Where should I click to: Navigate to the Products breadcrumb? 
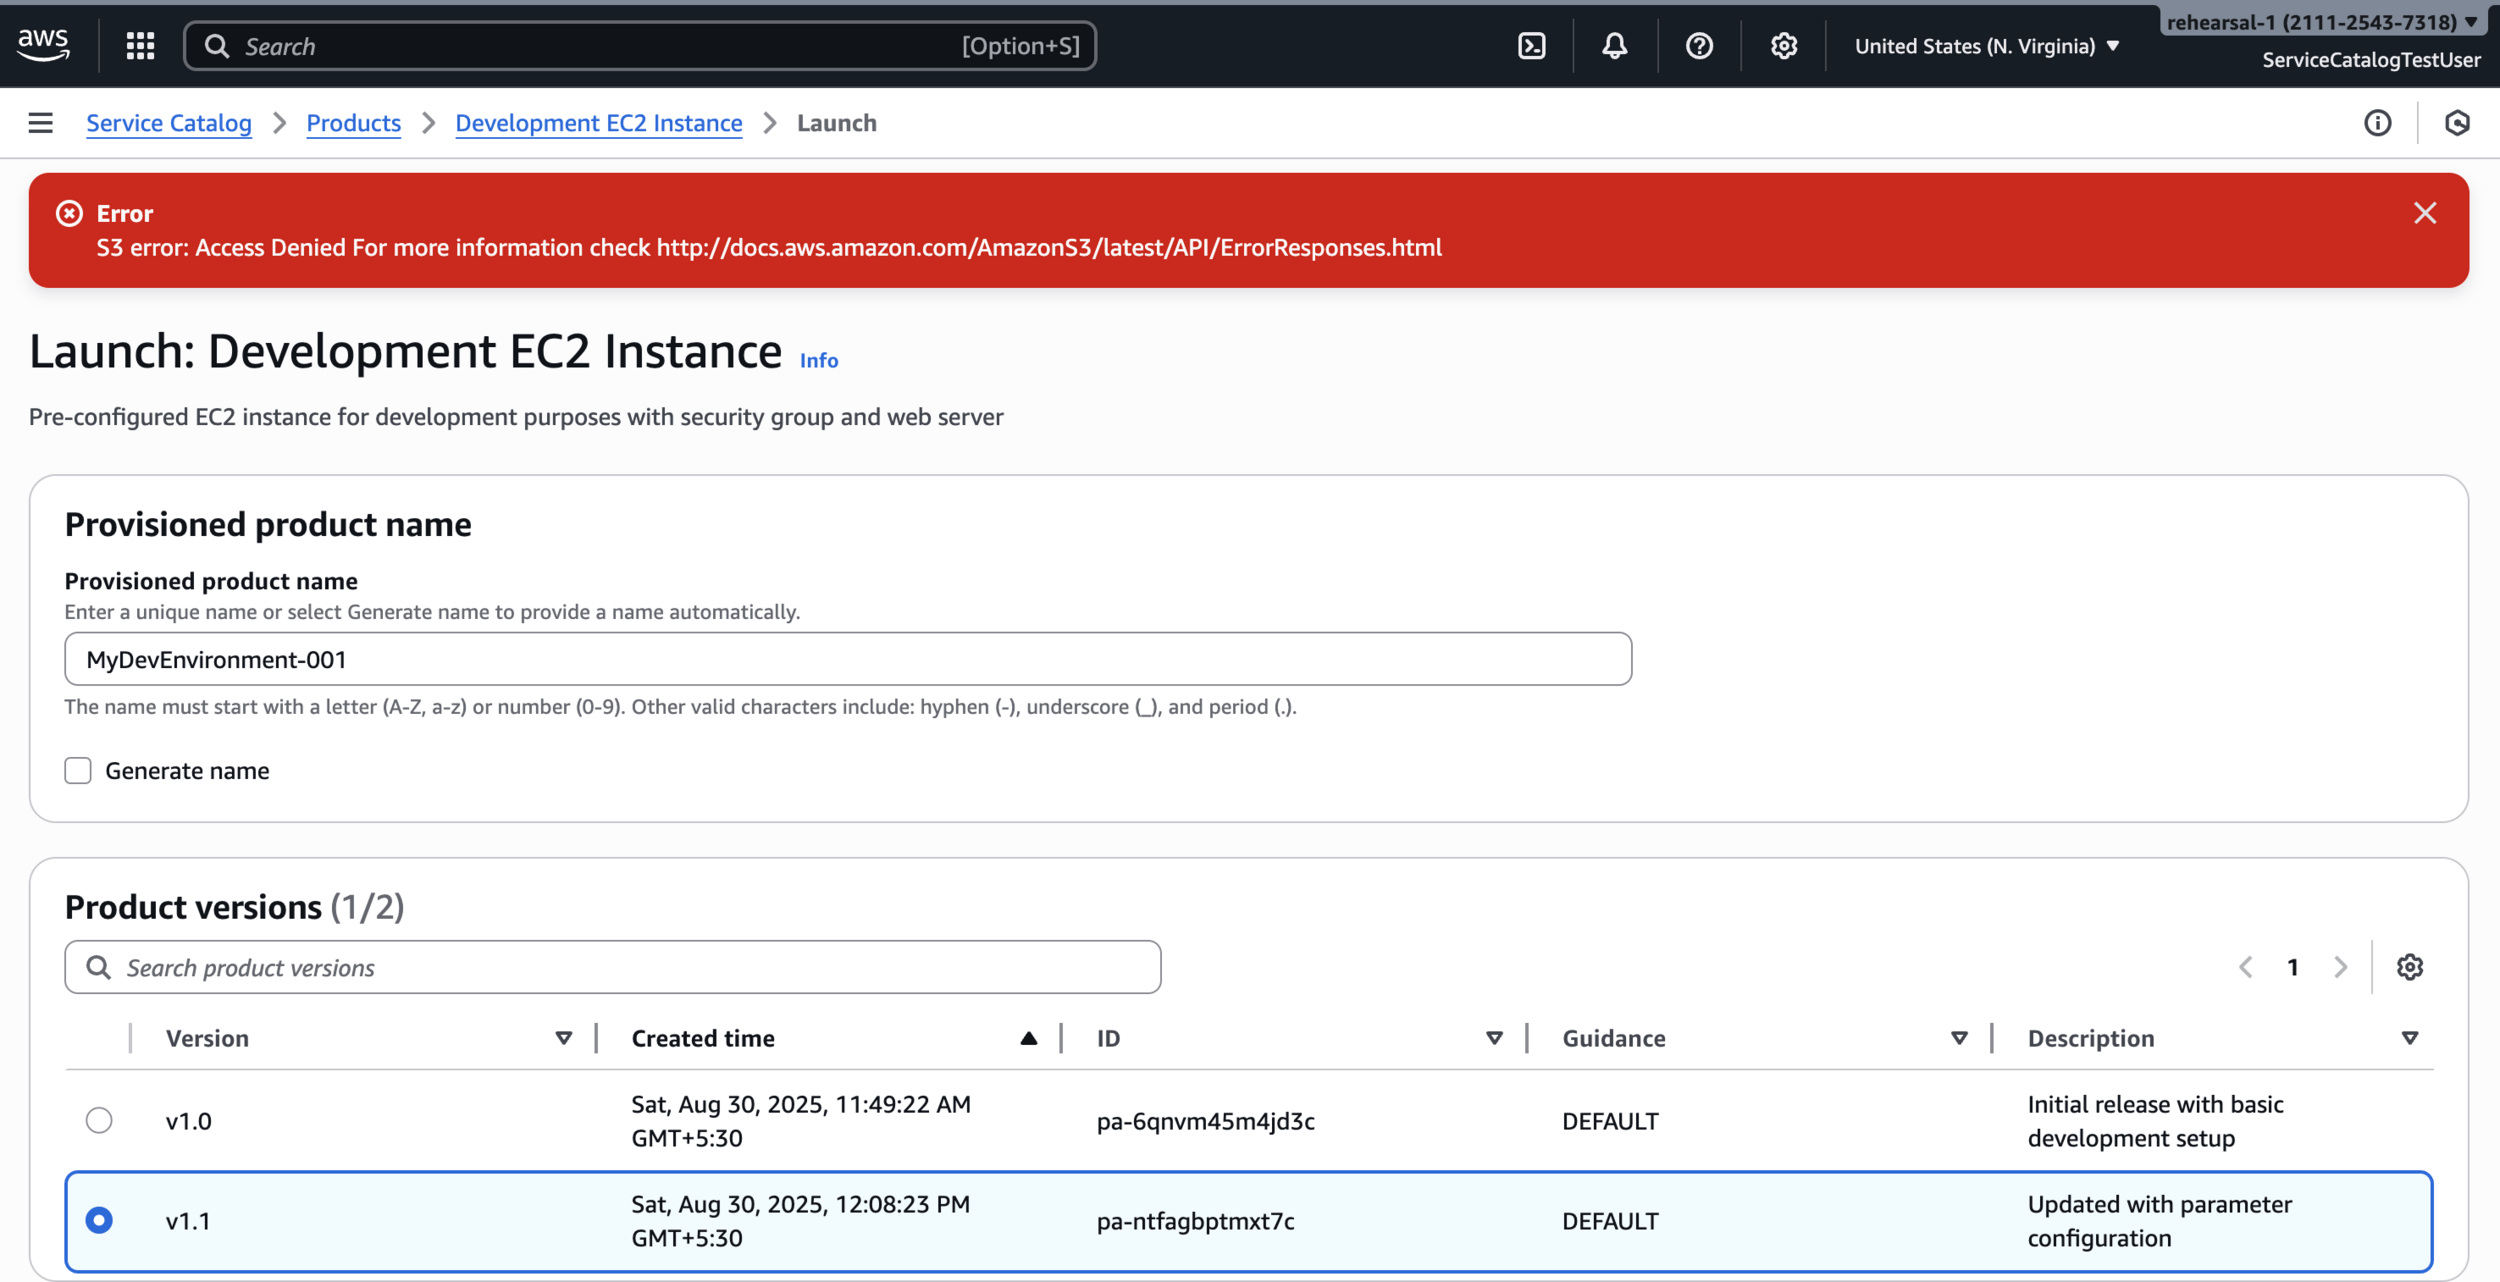tap(353, 123)
